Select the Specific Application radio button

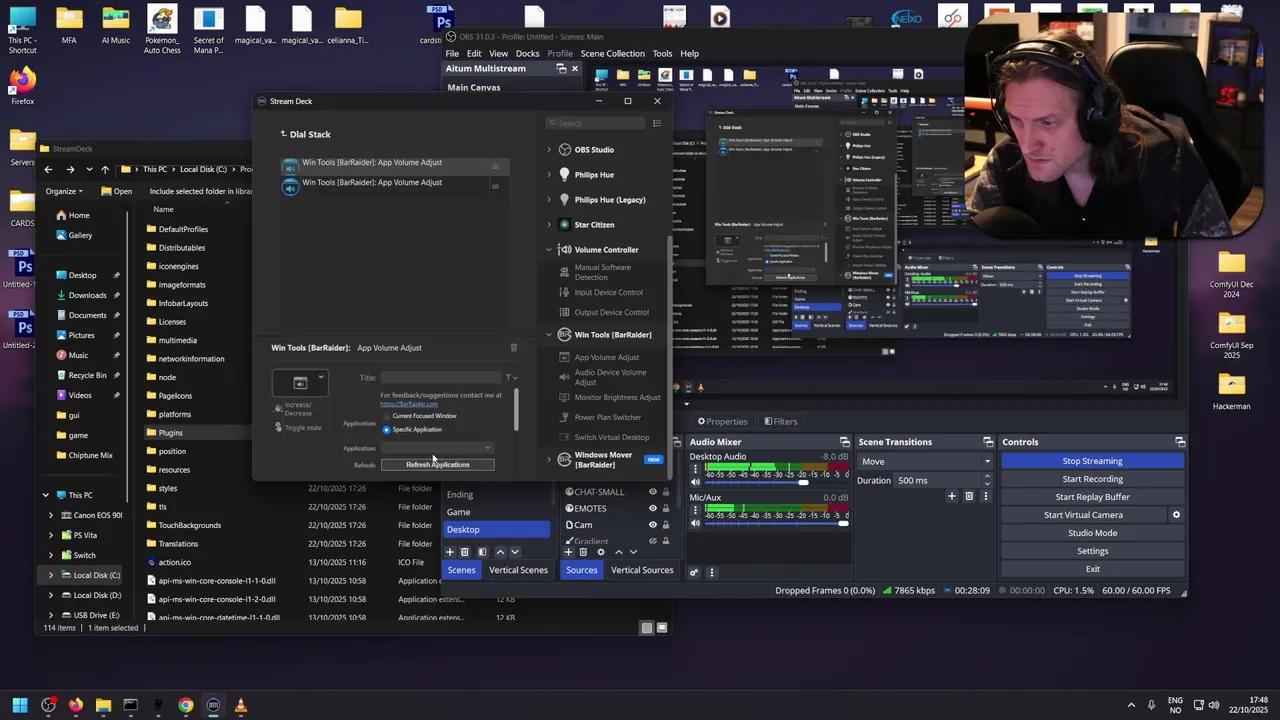click(387, 430)
